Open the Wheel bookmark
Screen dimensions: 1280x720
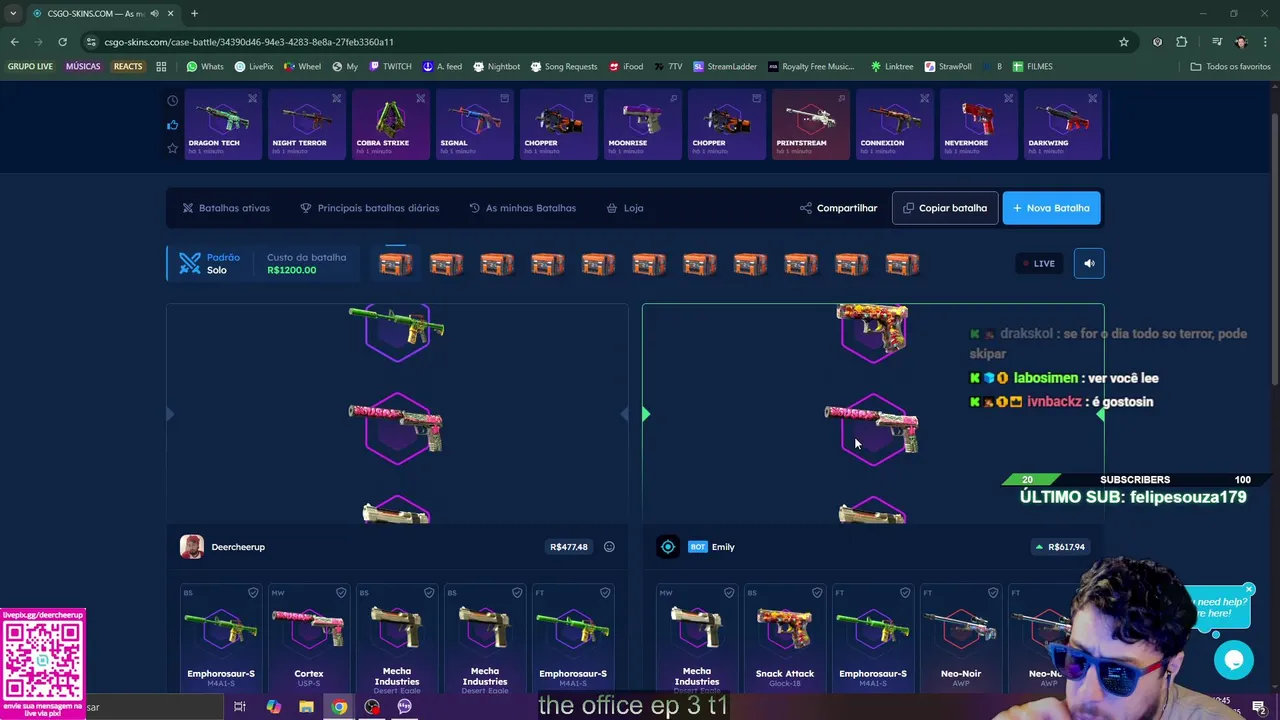[x=302, y=67]
